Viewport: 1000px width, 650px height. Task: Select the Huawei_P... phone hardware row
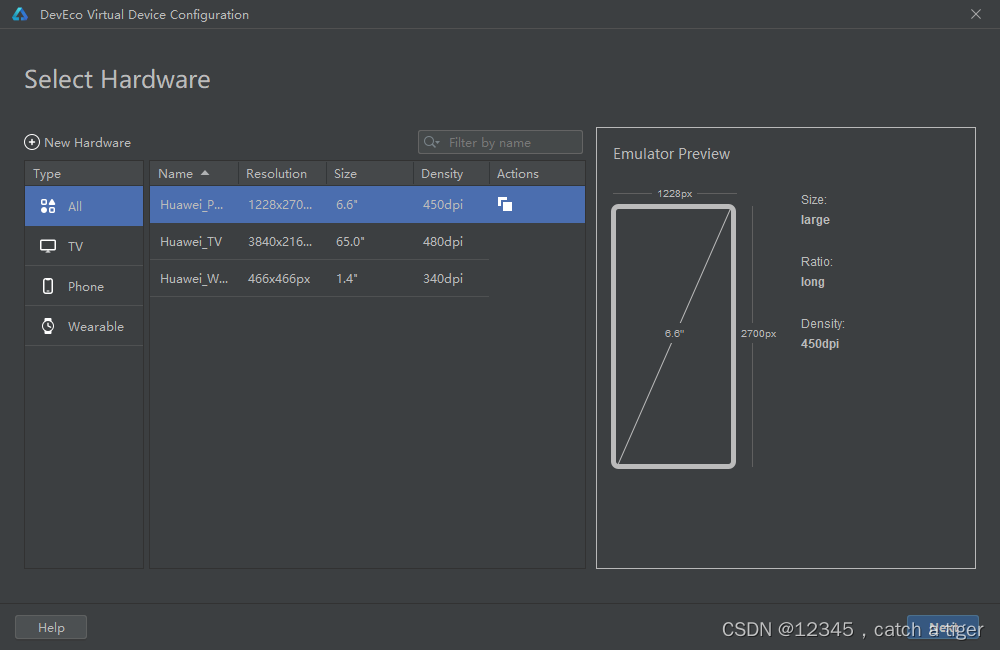[367, 205]
